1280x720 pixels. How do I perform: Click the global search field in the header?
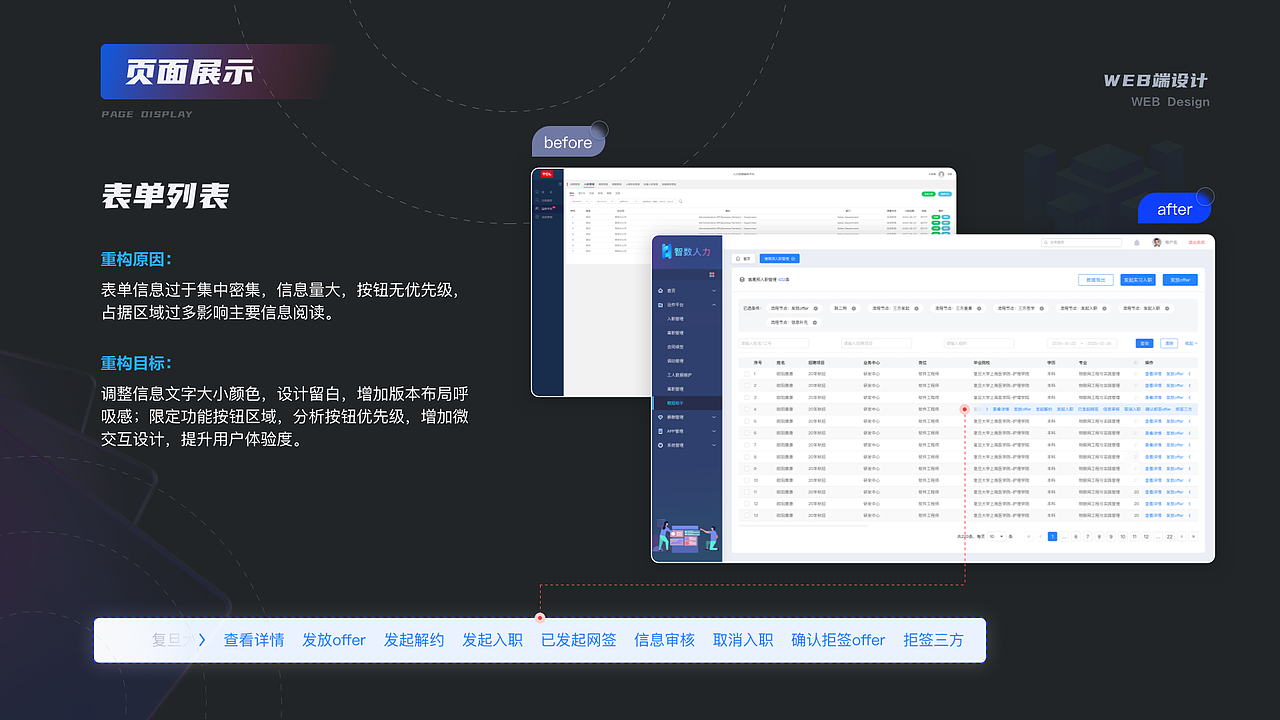pos(1081,242)
